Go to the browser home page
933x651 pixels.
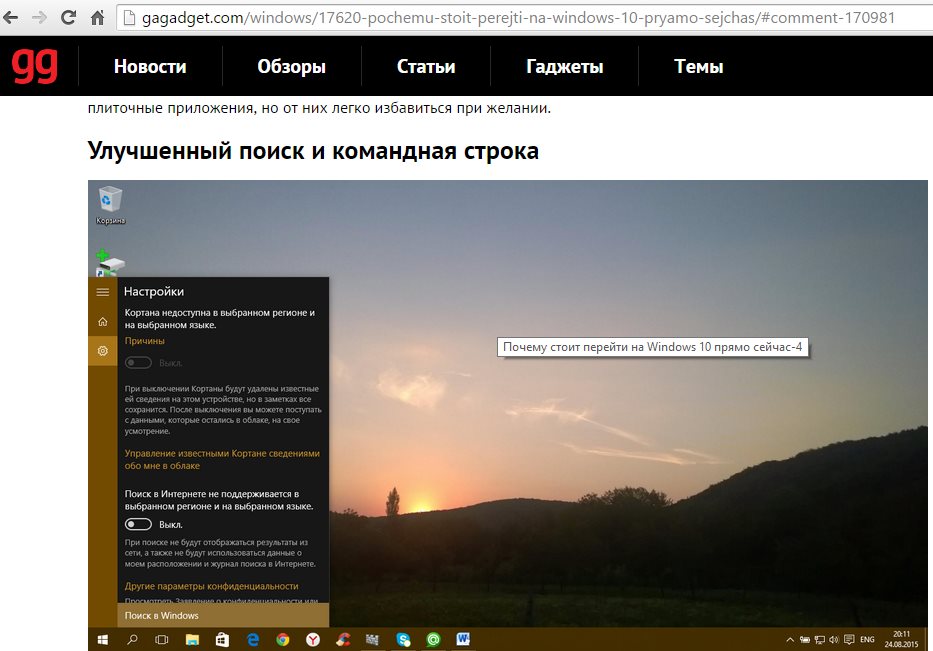(98, 18)
